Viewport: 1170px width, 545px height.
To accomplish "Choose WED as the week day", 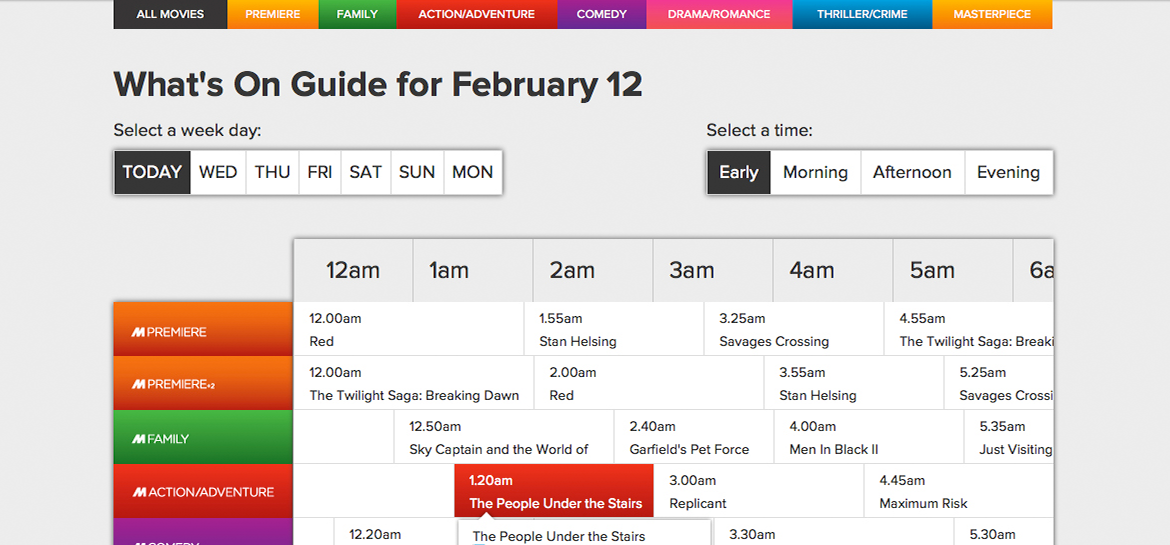I will [218, 172].
